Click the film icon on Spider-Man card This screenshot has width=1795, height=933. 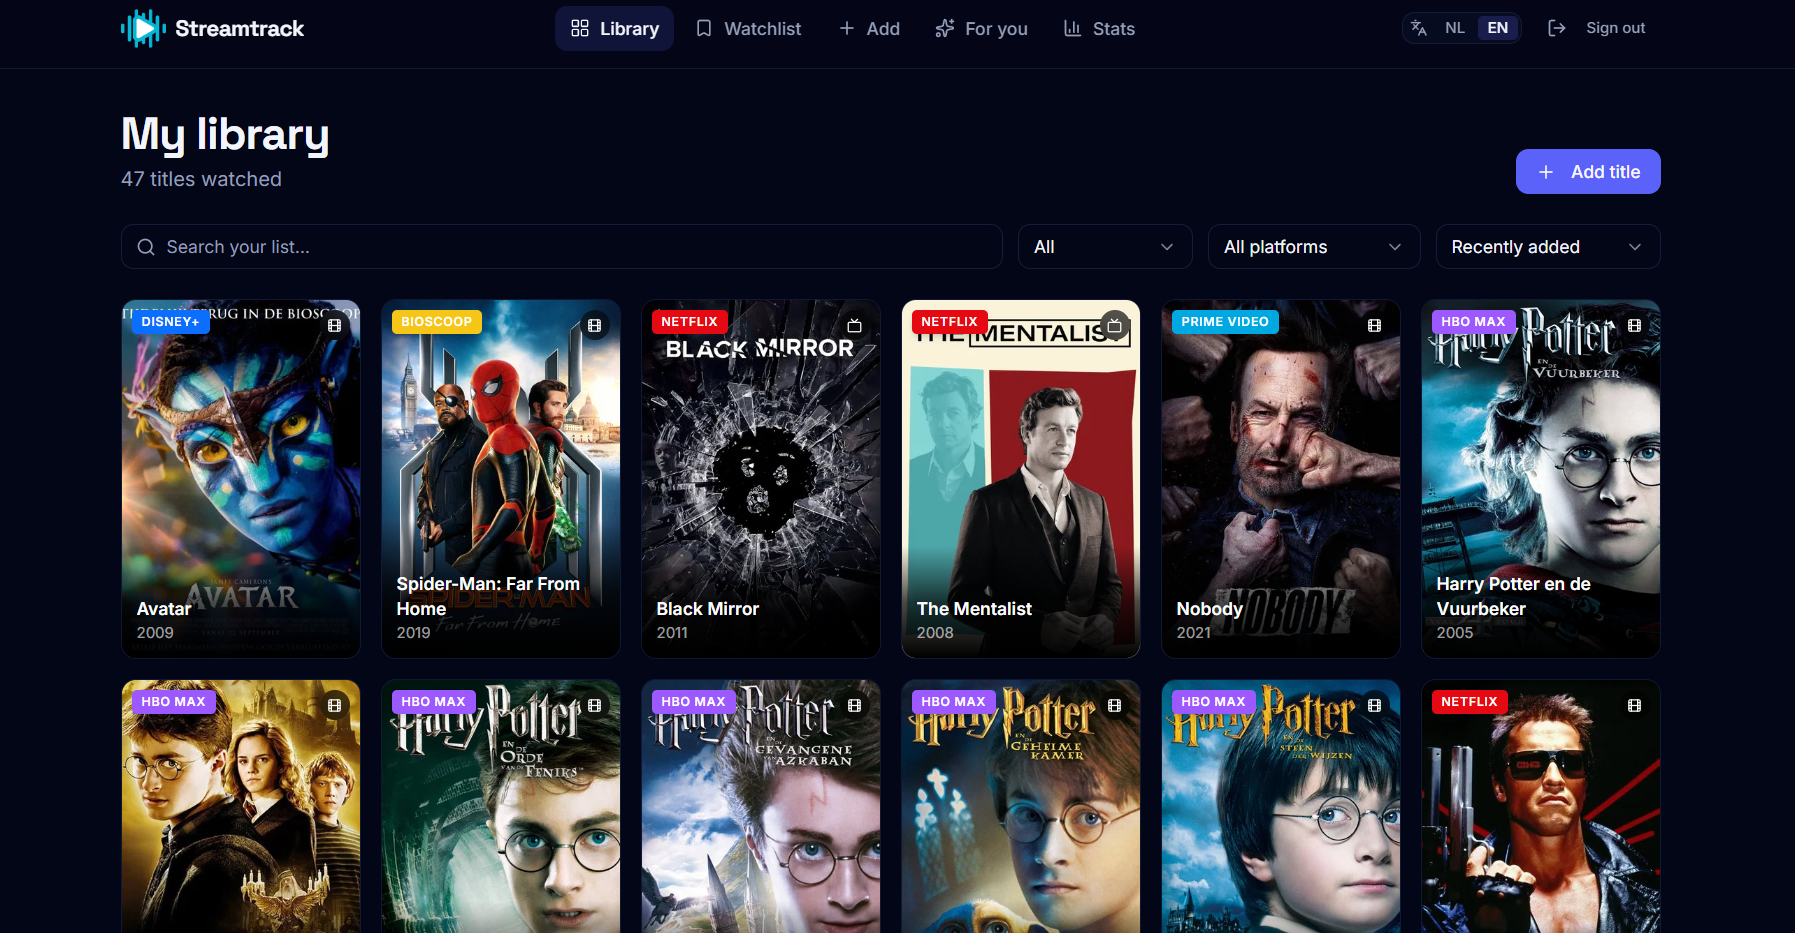coord(595,325)
